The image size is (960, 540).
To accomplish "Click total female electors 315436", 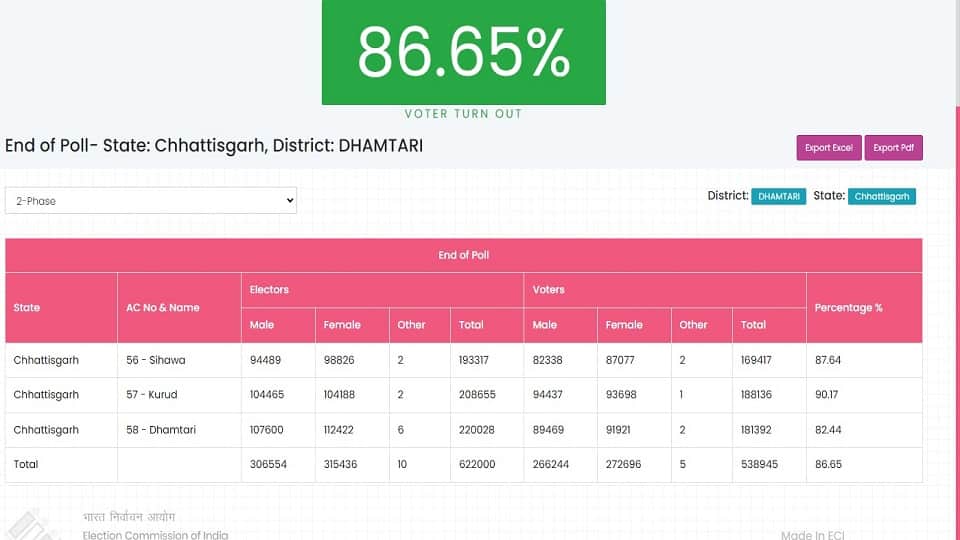I will pos(340,464).
